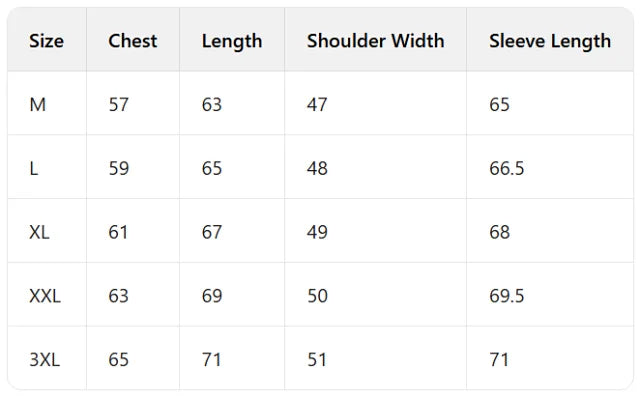Select chest value 61 for XL
The image size is (640, 399).
point(118,233)
